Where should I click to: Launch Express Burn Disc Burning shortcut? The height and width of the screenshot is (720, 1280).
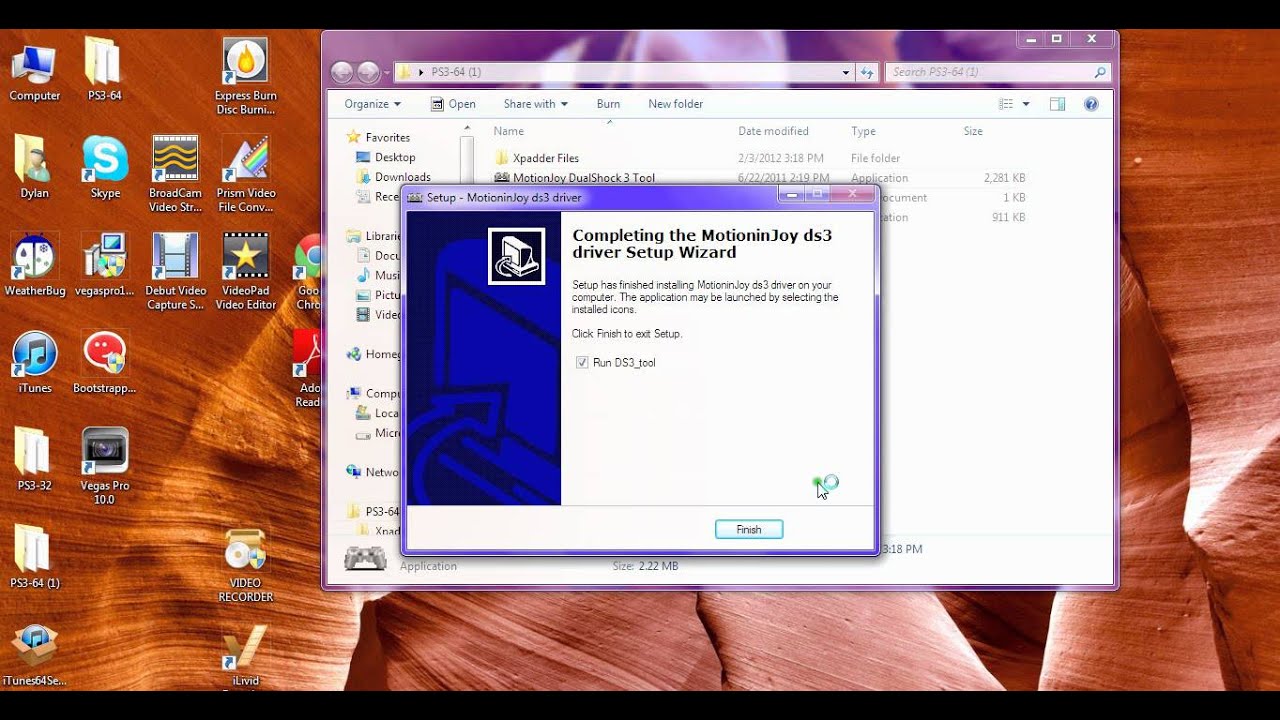click(245, 77)
